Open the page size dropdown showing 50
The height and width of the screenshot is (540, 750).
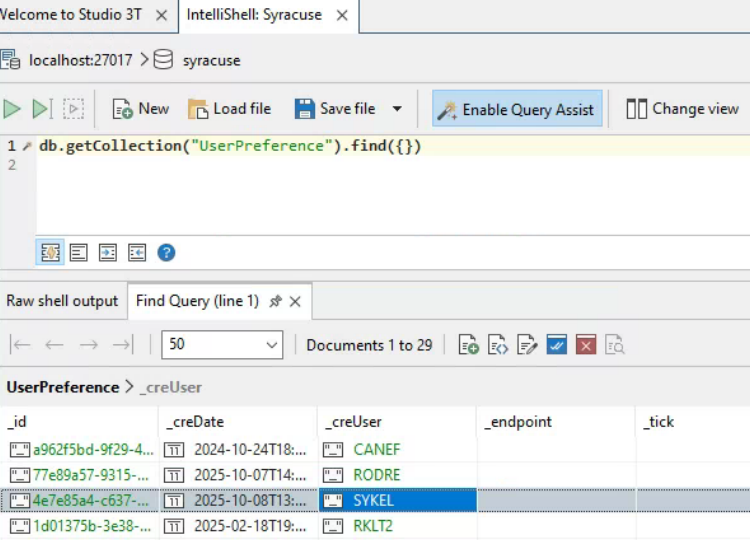point(222,345)
